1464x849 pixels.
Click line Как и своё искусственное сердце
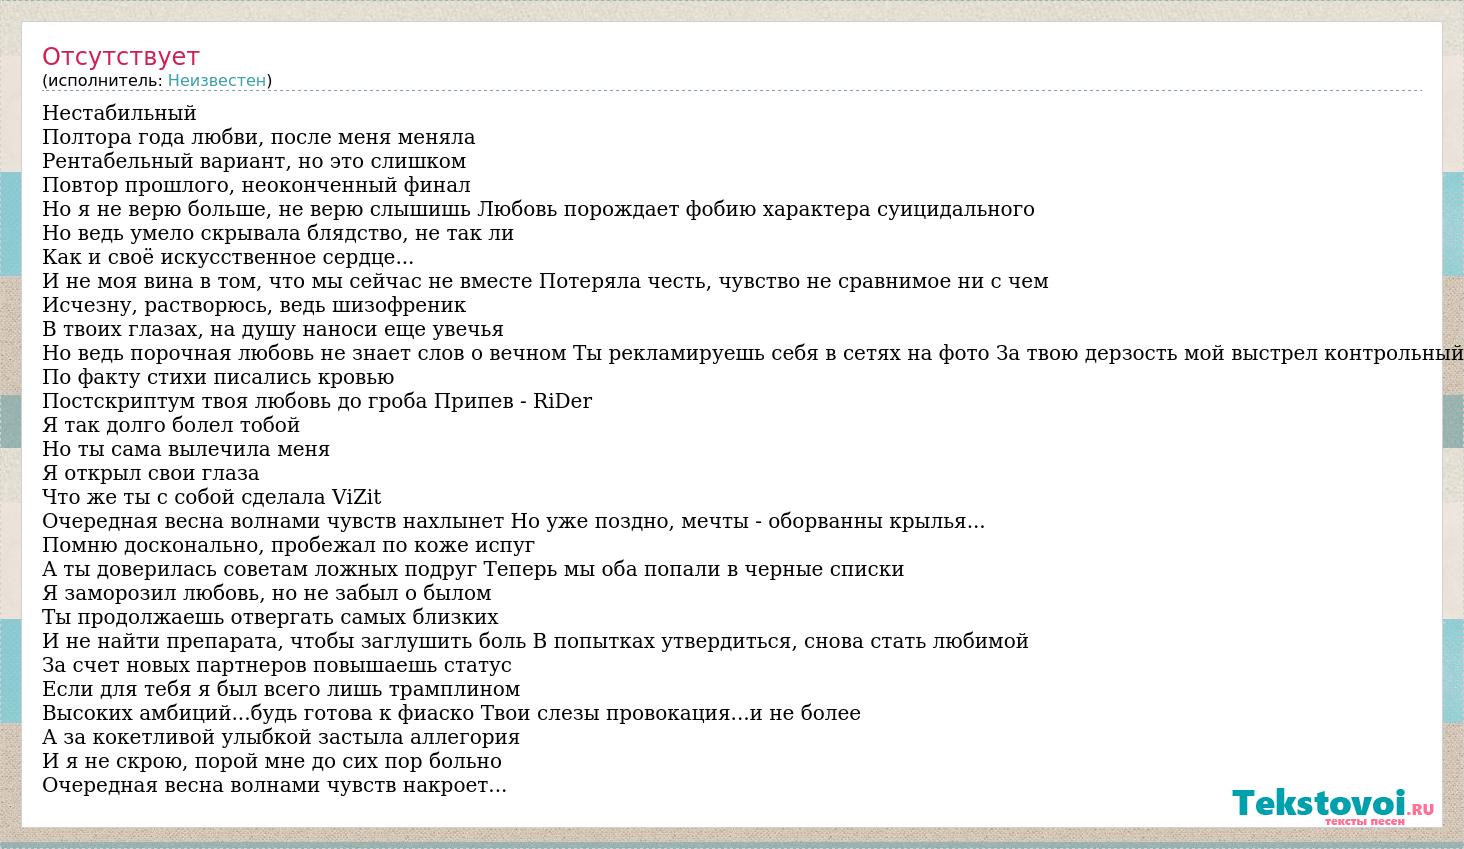(x=228, y=257)
